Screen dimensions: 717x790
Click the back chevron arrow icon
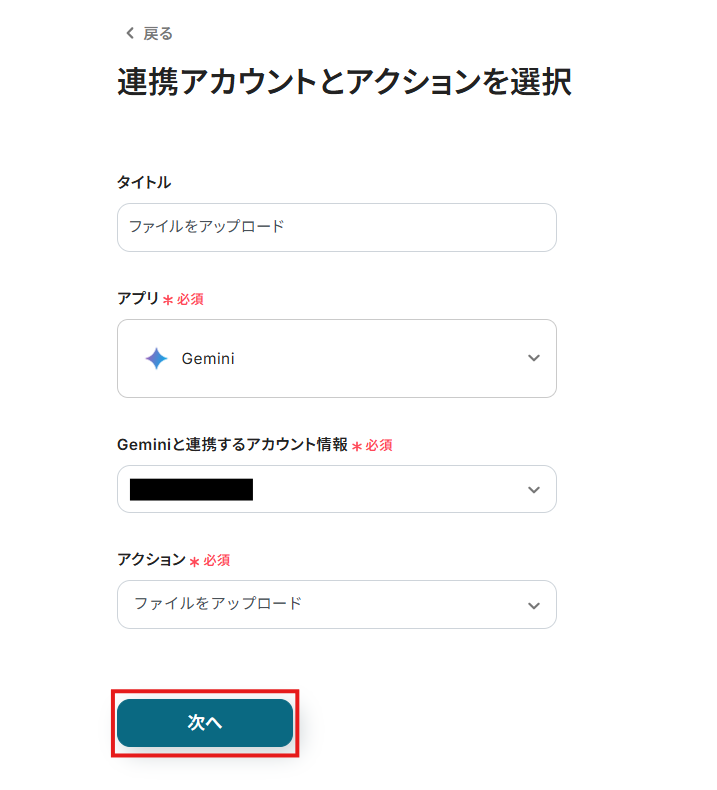[129, 34]
